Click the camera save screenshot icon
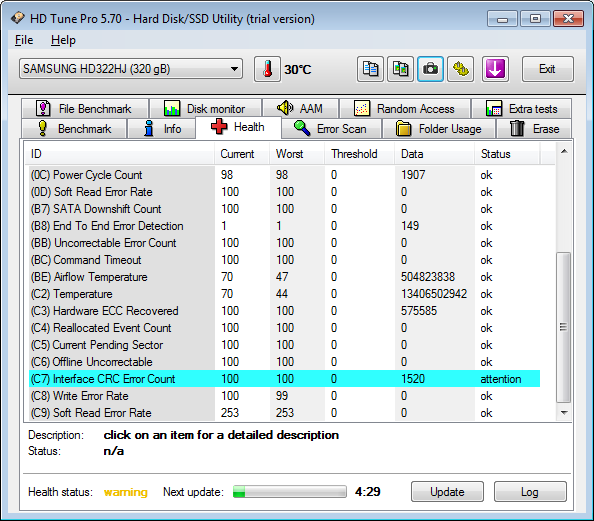This screenshot has width=594, height=521. [430, 69]
